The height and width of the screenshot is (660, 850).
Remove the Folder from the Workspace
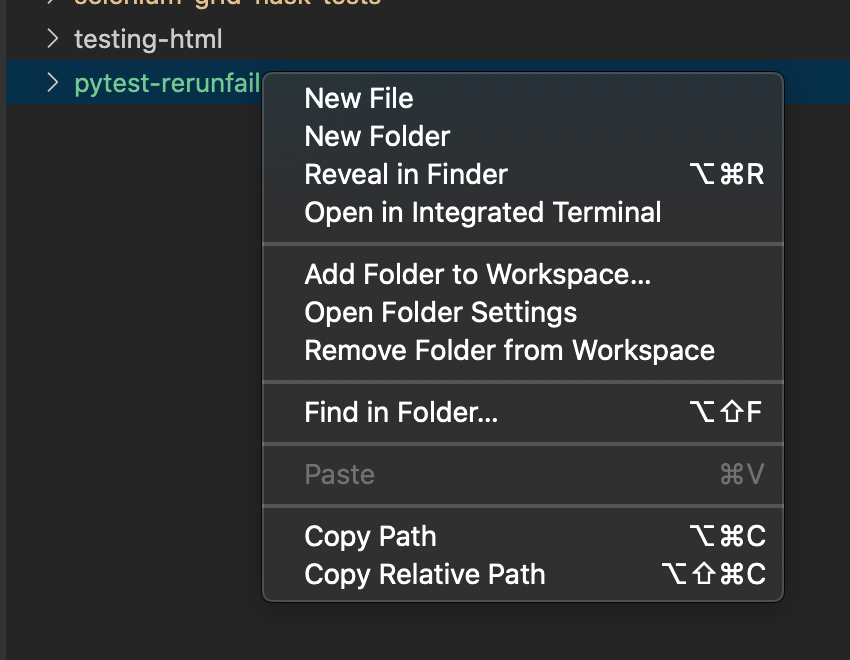pos(509,350)
